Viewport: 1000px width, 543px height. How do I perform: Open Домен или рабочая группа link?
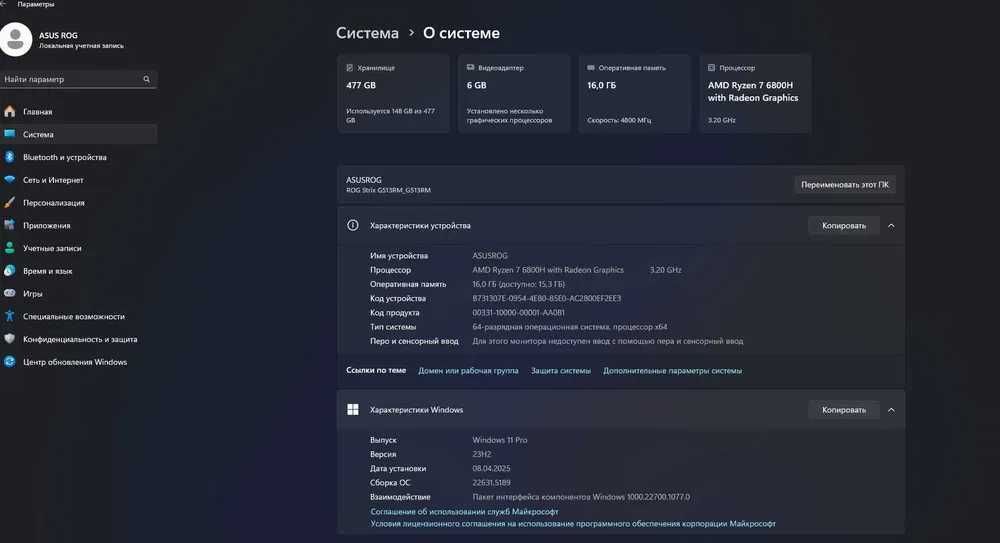(x=468, y=371)
